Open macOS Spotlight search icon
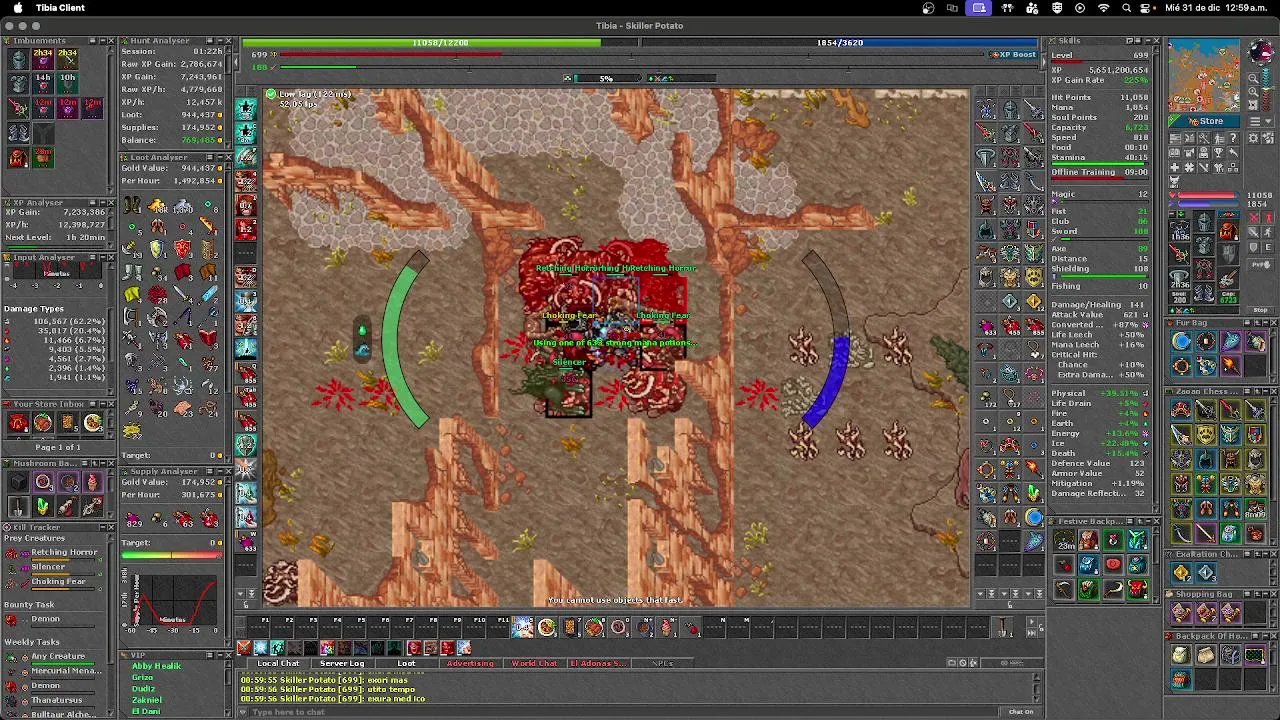The height and width of the screenshot is (720, 1280). 1127,8
